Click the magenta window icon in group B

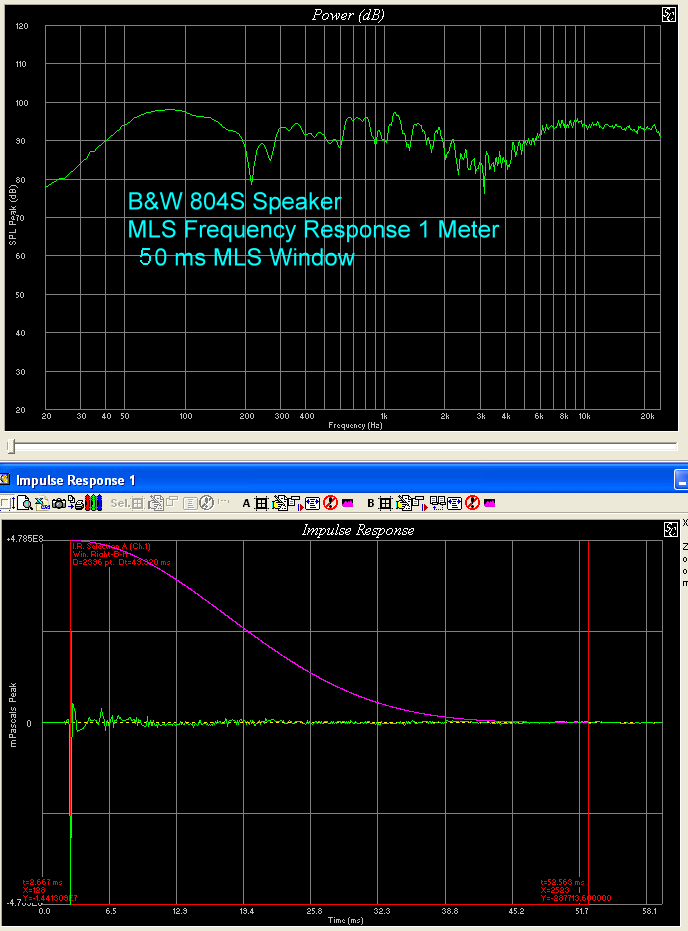[490, 504]
